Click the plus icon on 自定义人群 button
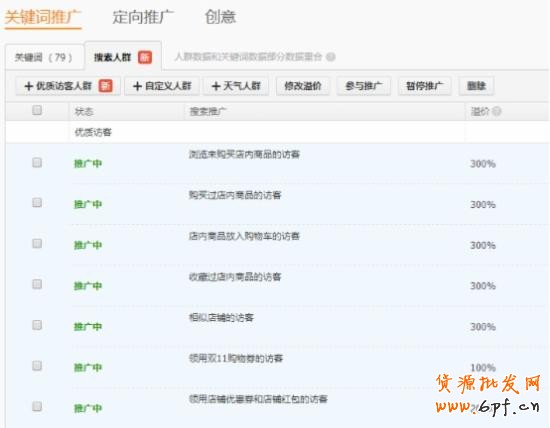This screenshot has width=550, height=428. click(x=138, y=86)
